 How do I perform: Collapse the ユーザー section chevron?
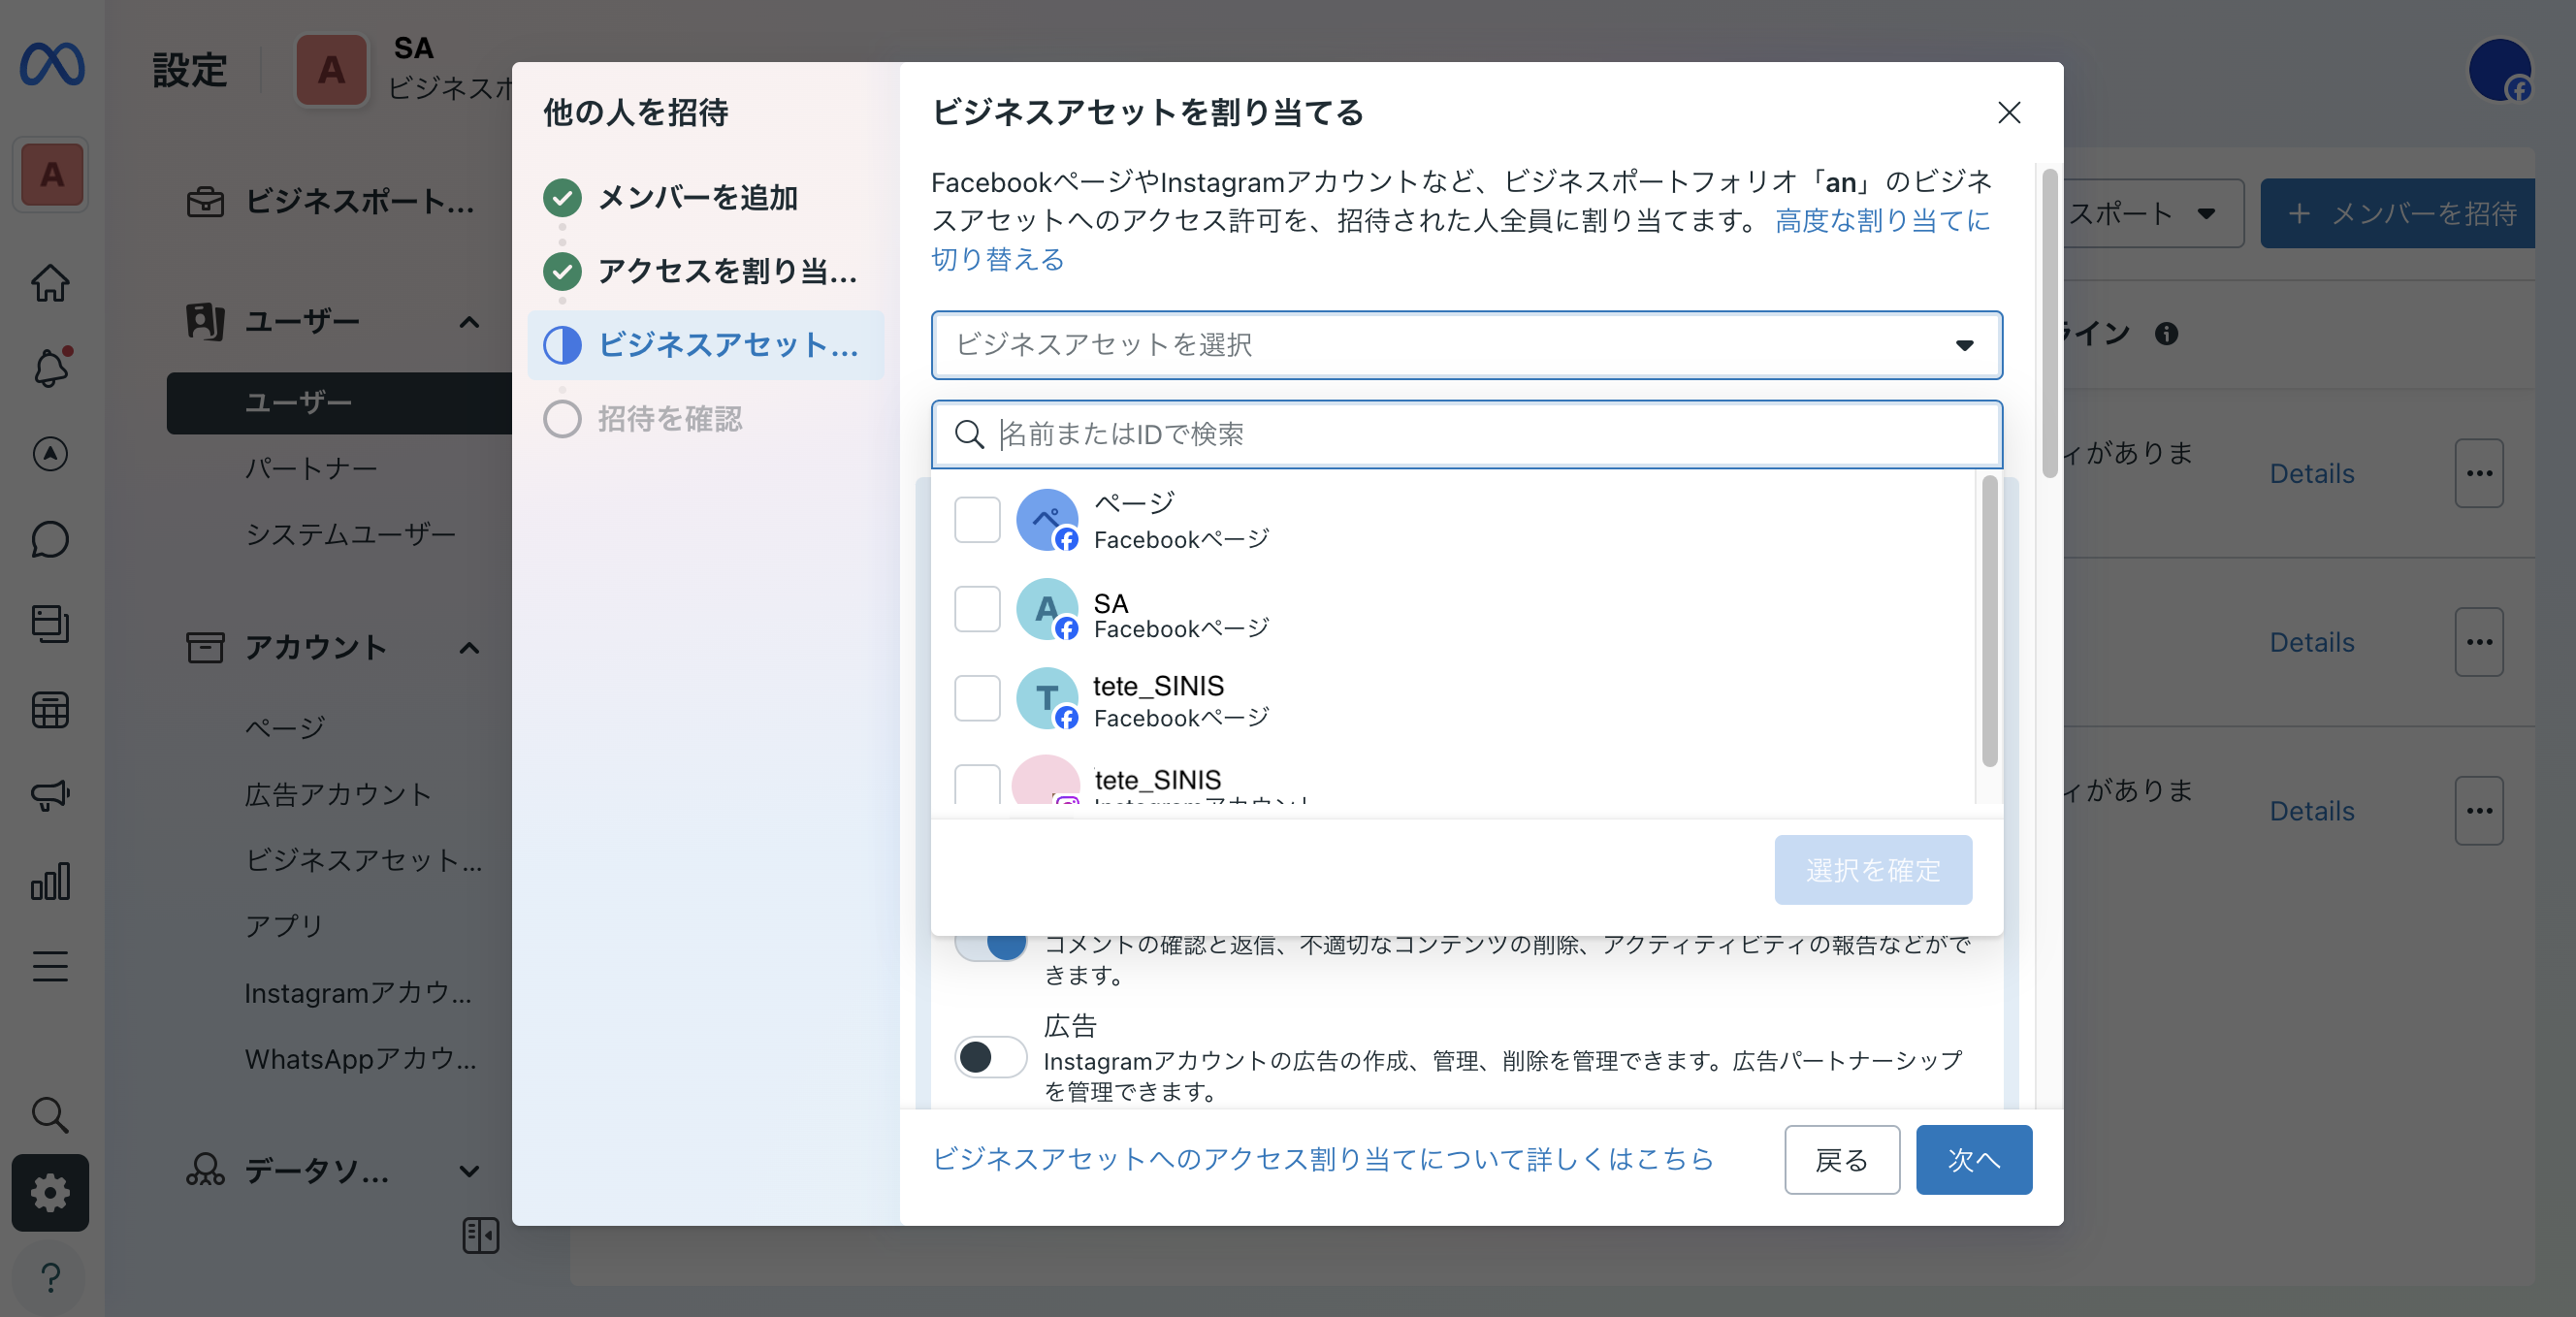469,323
